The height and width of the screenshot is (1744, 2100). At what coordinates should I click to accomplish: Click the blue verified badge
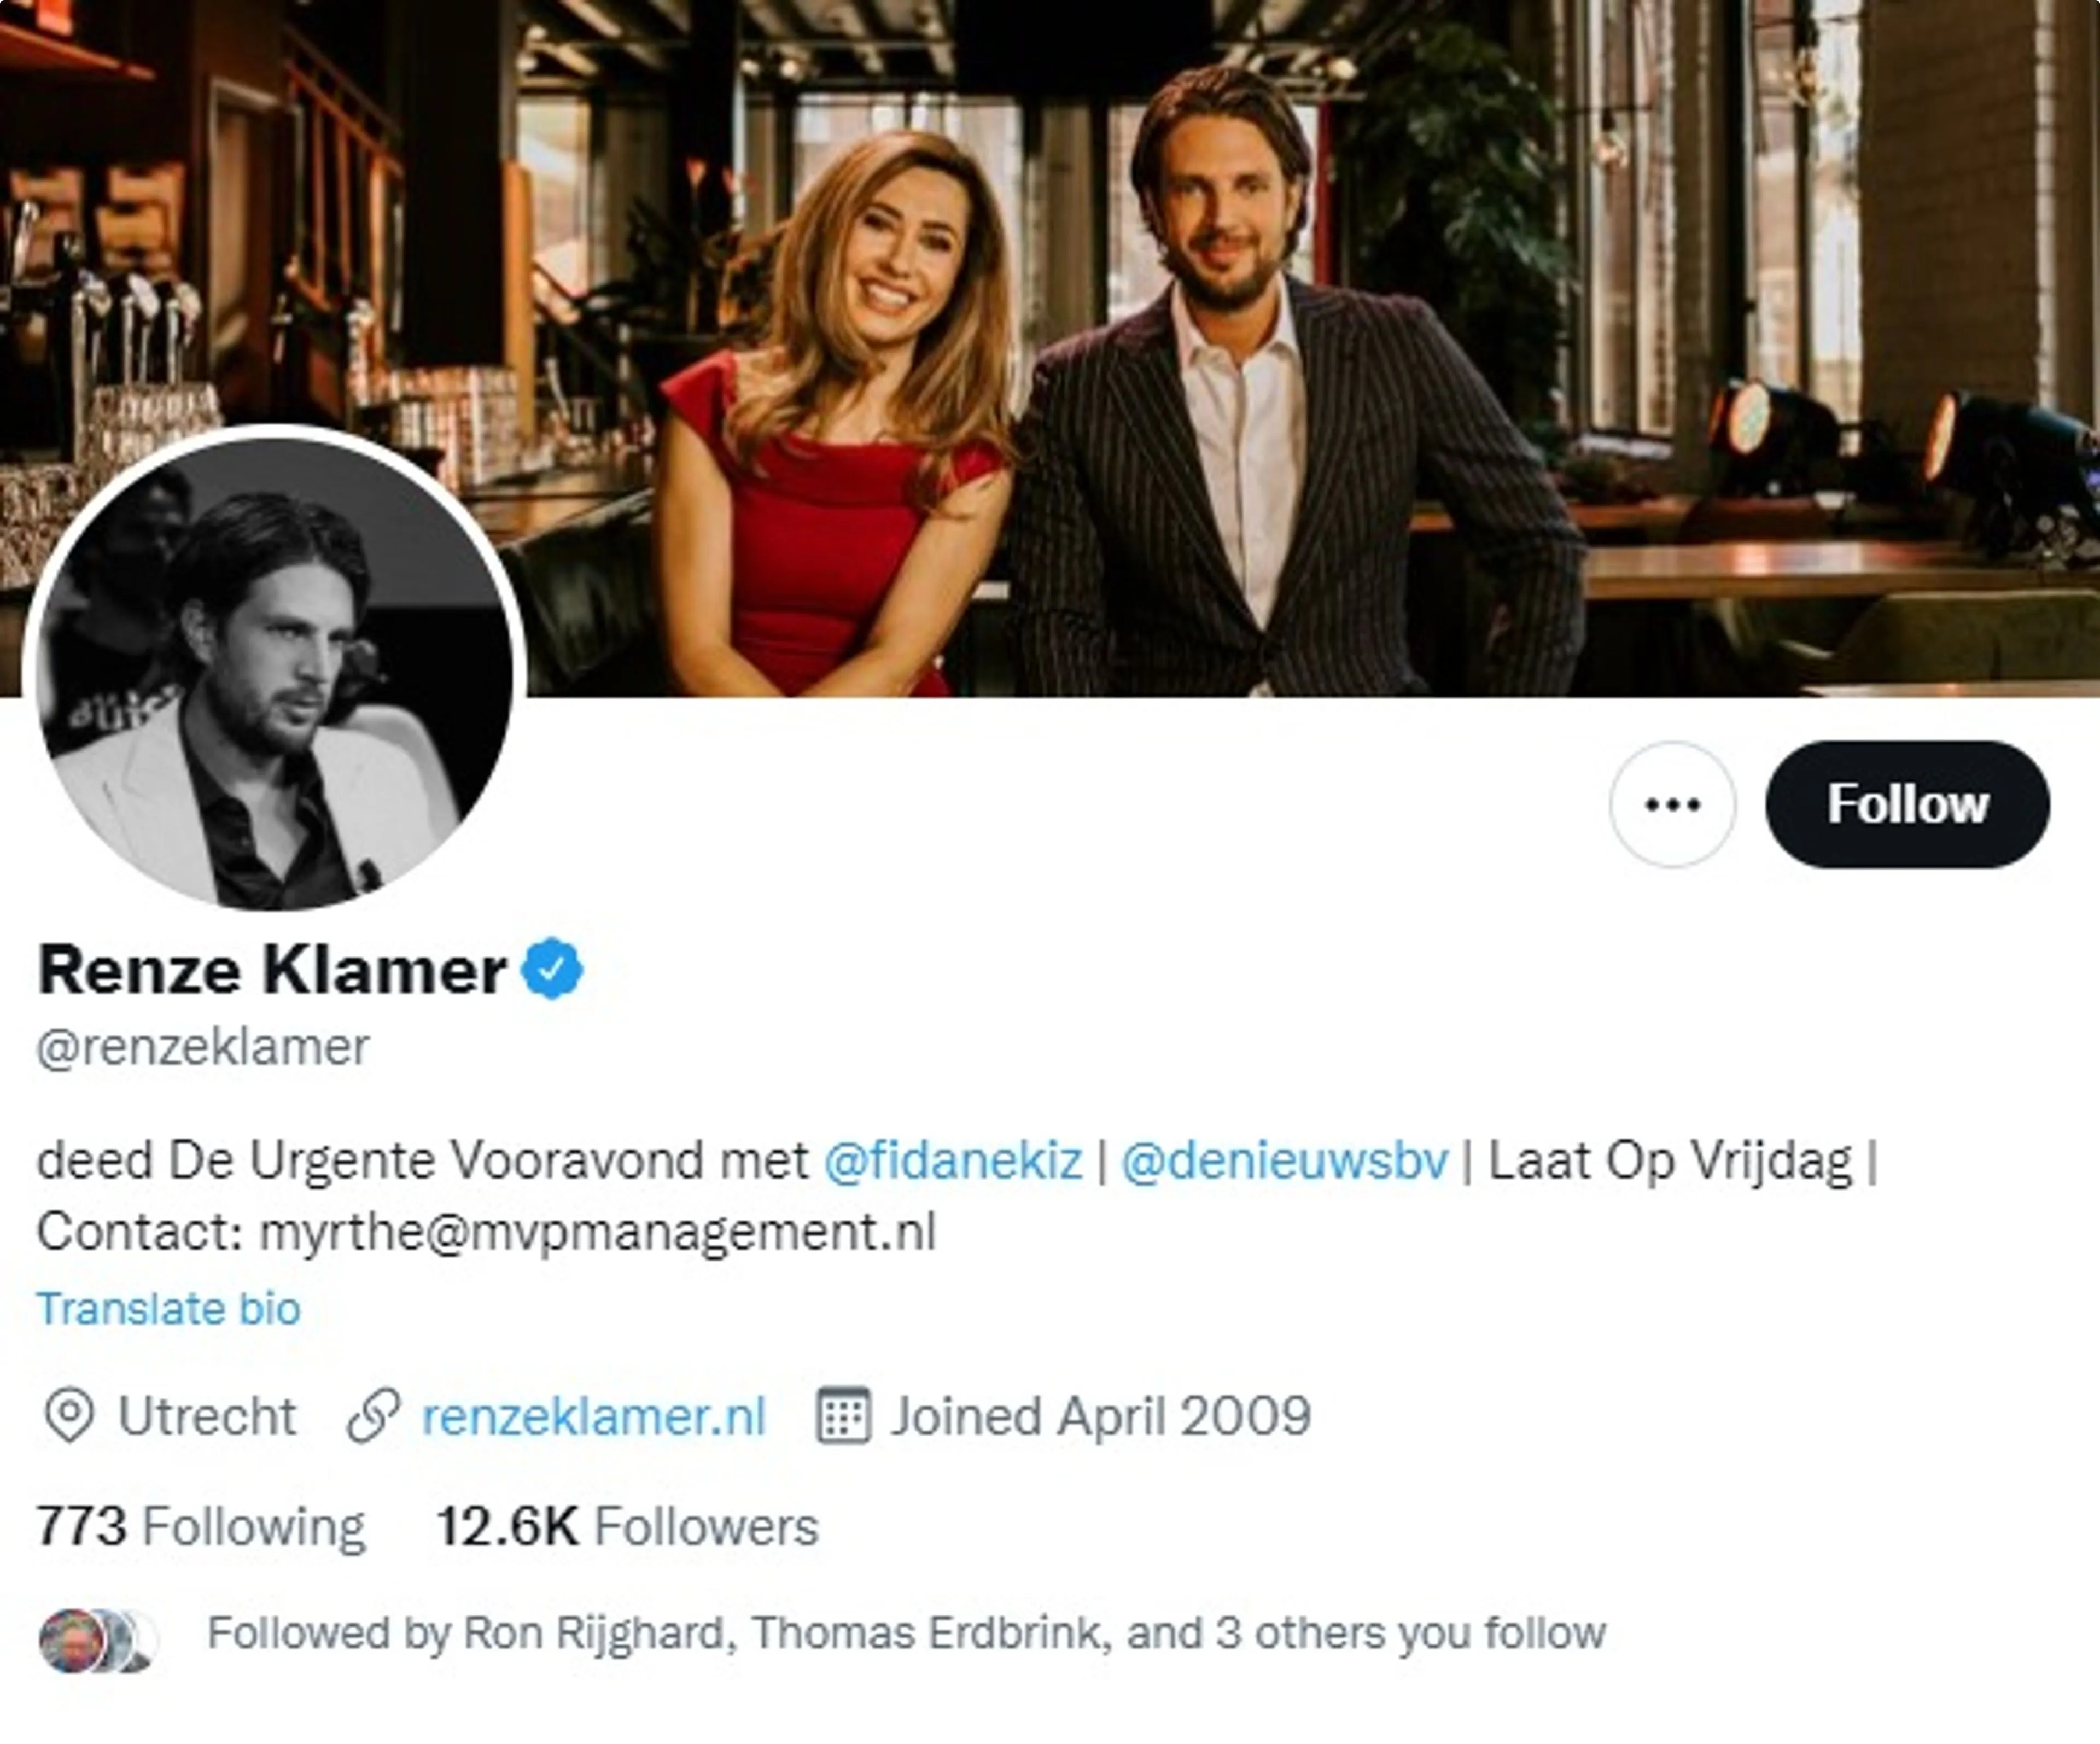(x=552, y=968)
